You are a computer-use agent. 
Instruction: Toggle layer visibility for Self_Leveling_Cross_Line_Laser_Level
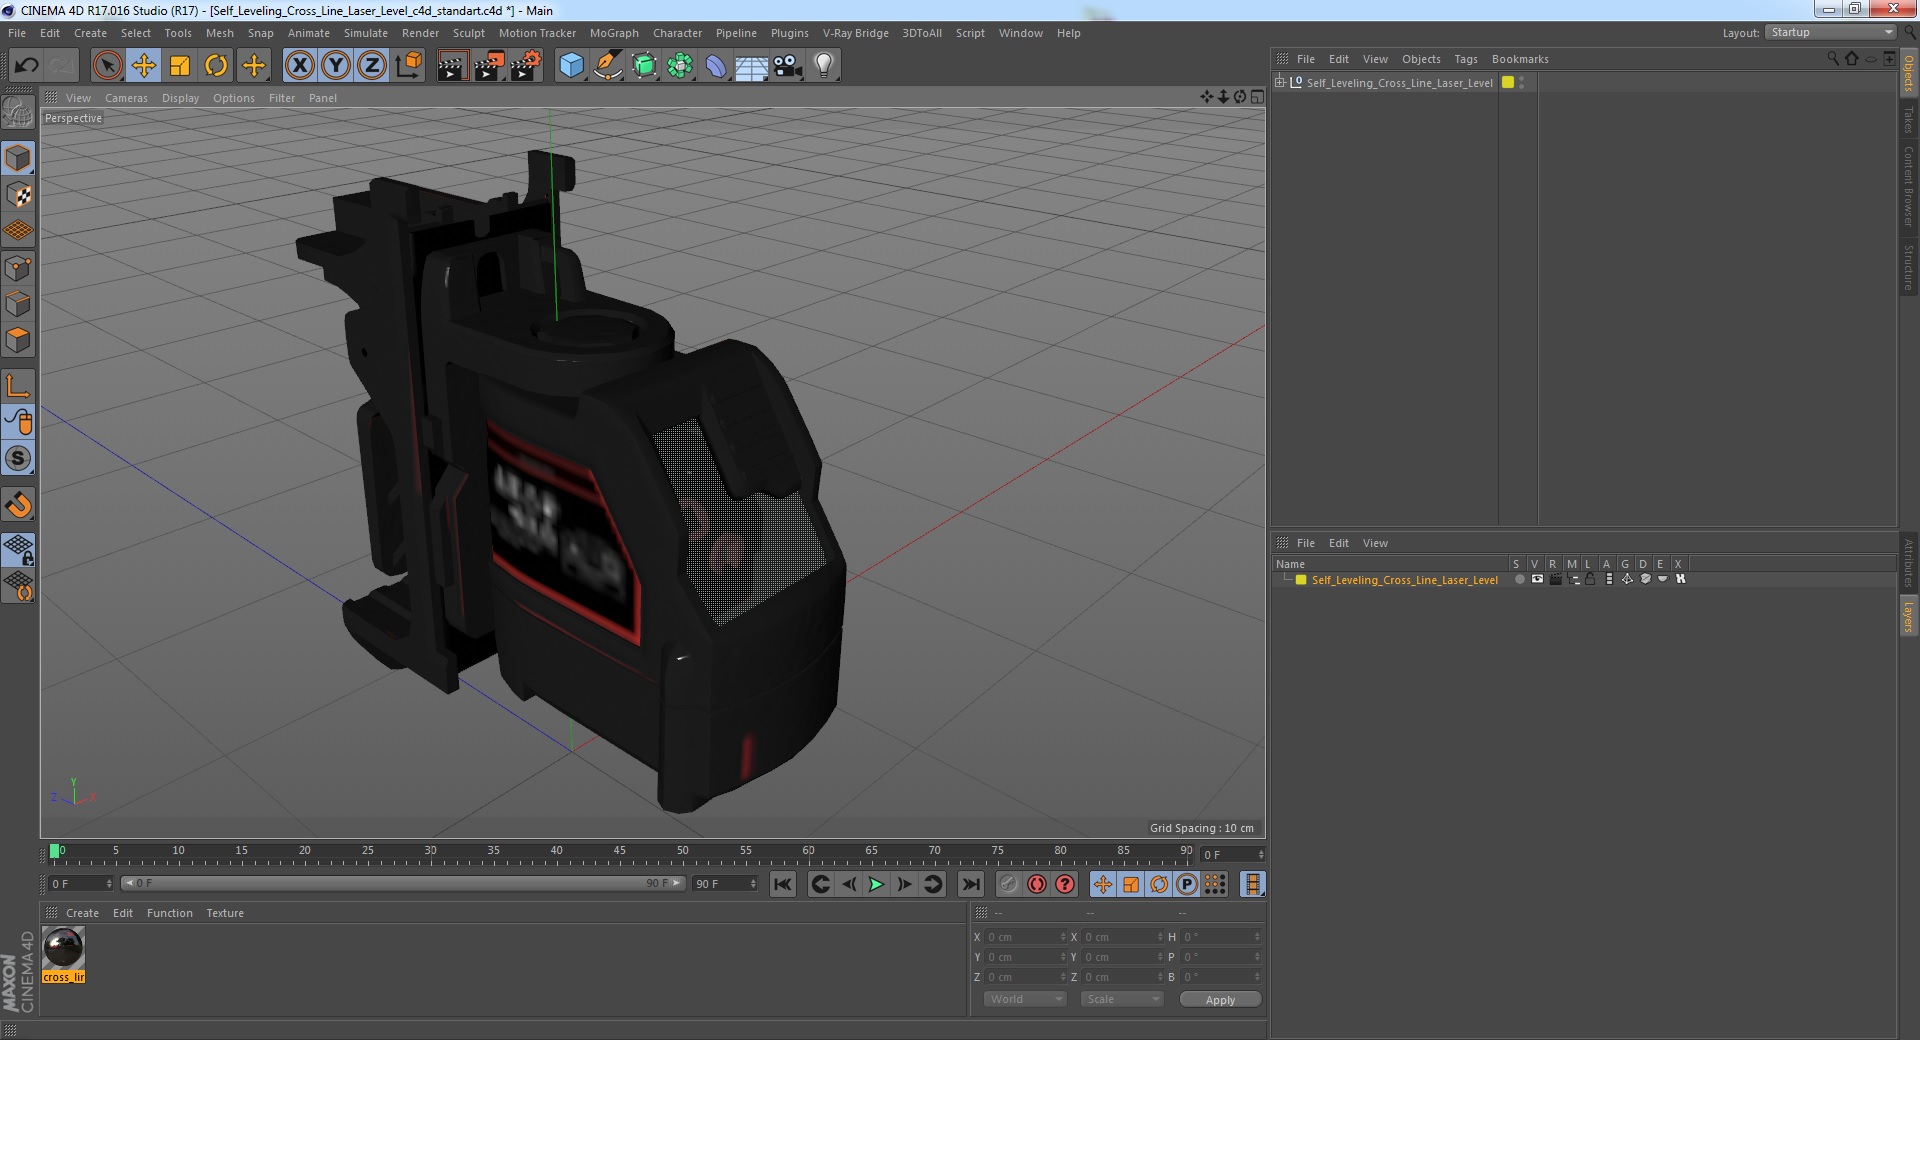pos(1537,579)
